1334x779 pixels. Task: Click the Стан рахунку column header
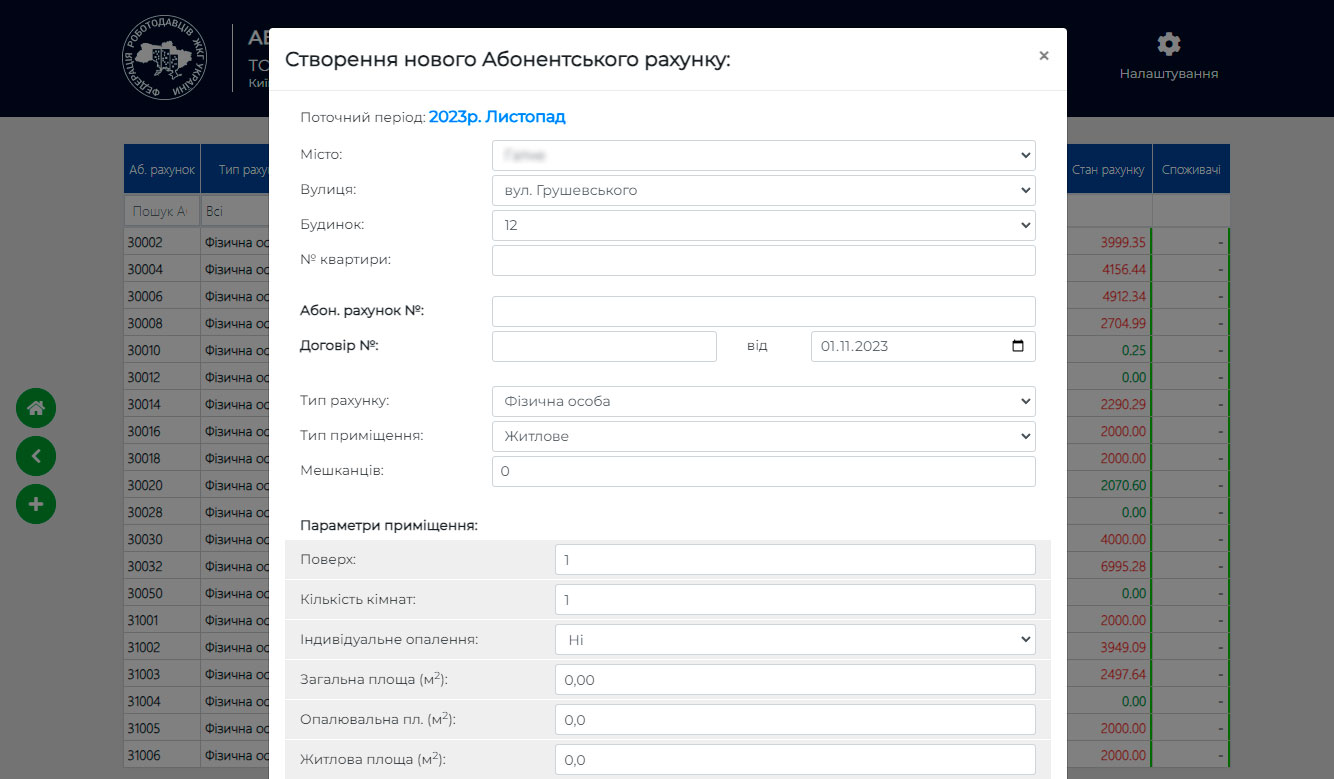click(x=1108, y=170)
